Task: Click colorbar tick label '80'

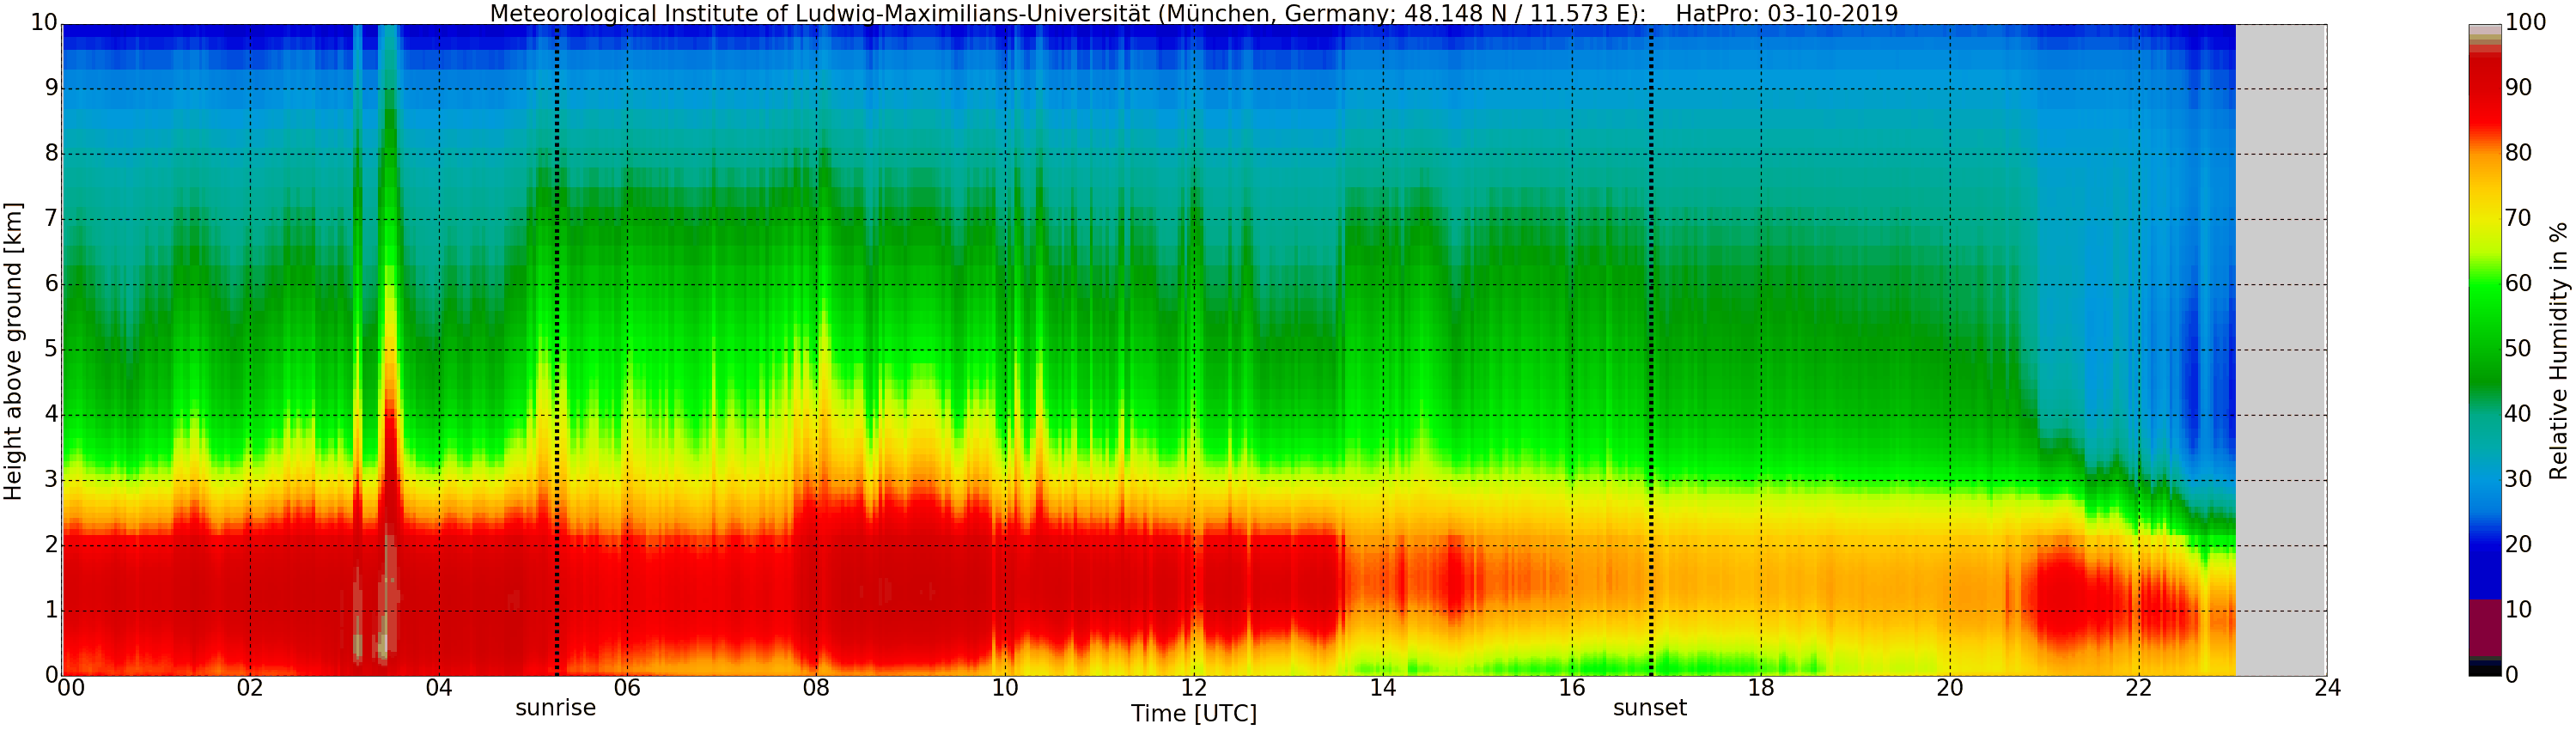Action: tap(2518, 154)
